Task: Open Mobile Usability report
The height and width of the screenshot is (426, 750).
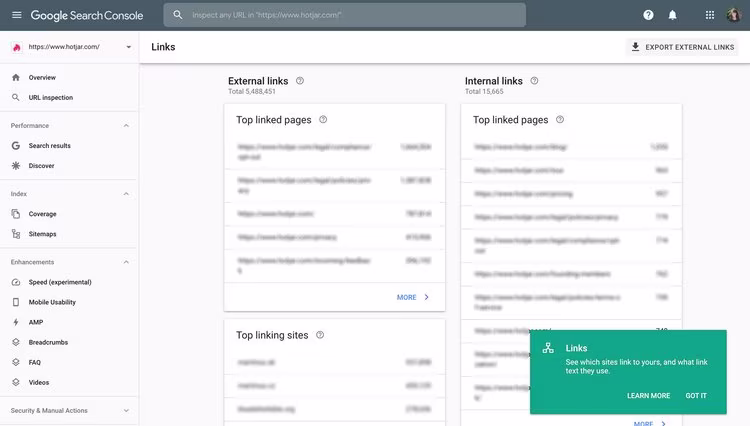Action: [52, 302]
